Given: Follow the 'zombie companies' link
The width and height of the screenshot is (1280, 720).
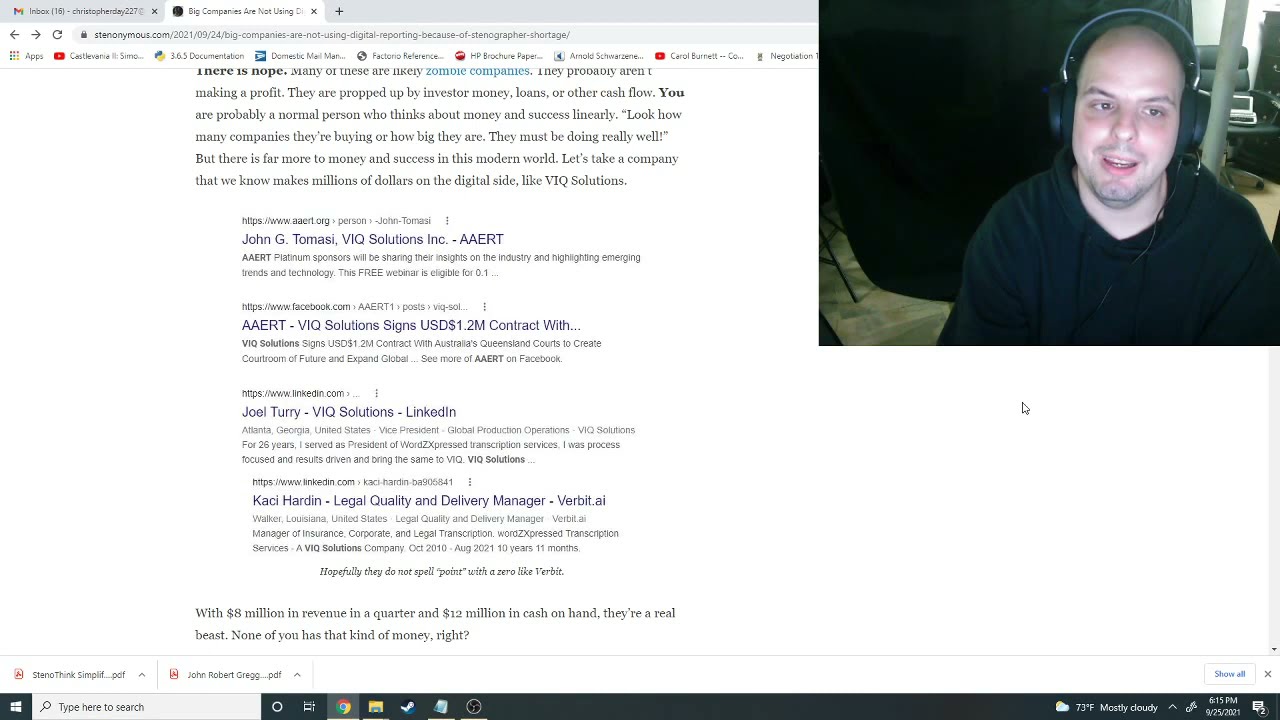Looking at the screenshot, I should [x=477, y=71].
